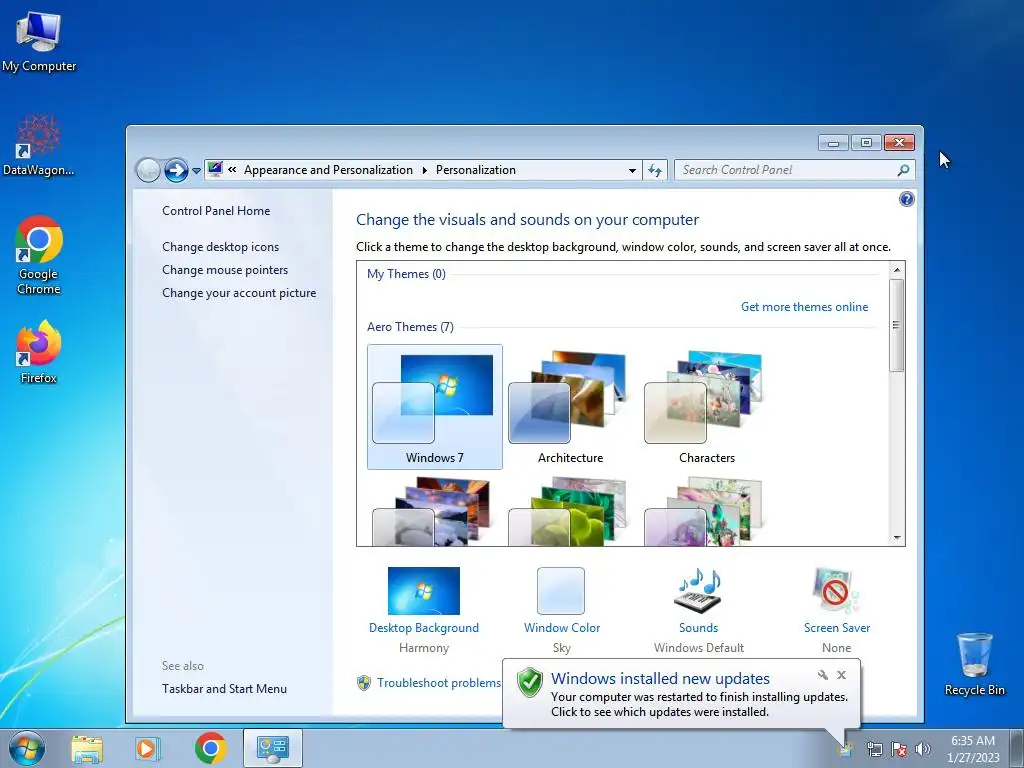Open the Windows Start menu

27,748
